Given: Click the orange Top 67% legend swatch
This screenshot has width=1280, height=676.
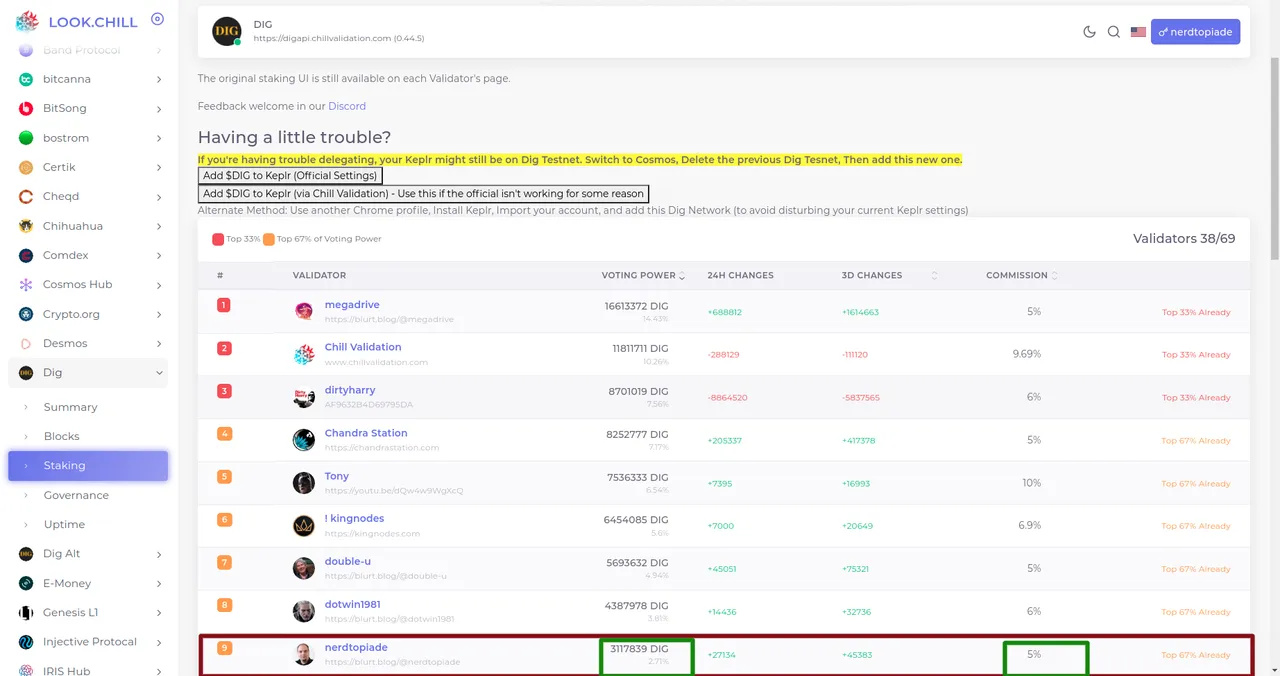Looking at the screenshot, I should 269,239.
